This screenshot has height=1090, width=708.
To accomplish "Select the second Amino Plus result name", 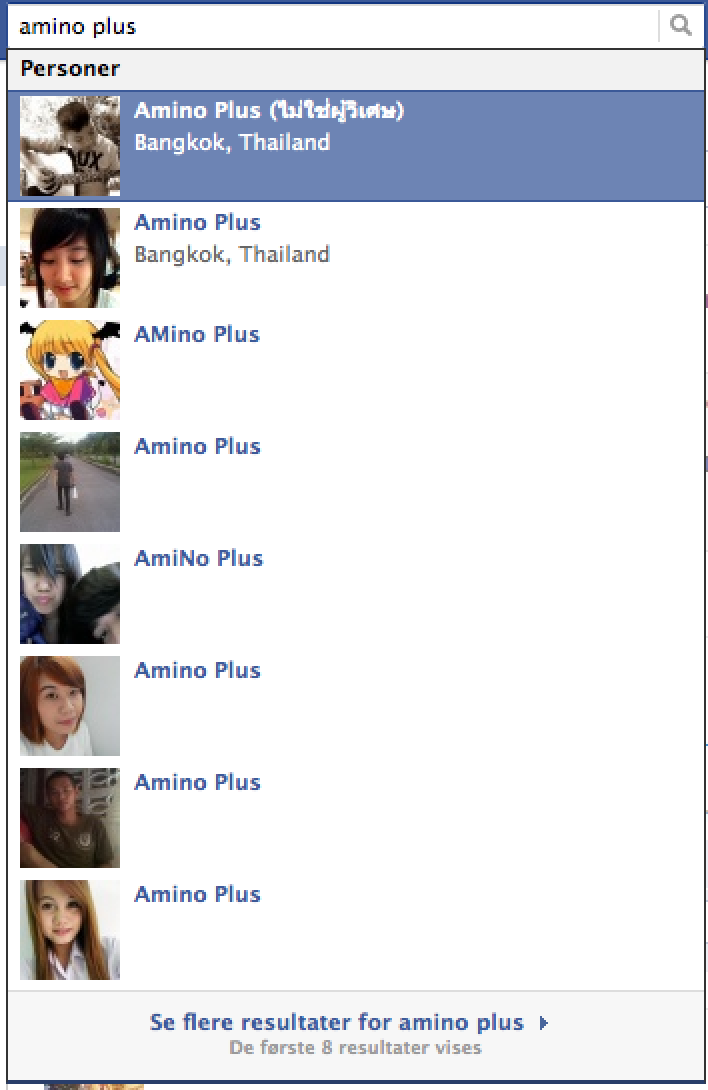I will tap(198, 222).
